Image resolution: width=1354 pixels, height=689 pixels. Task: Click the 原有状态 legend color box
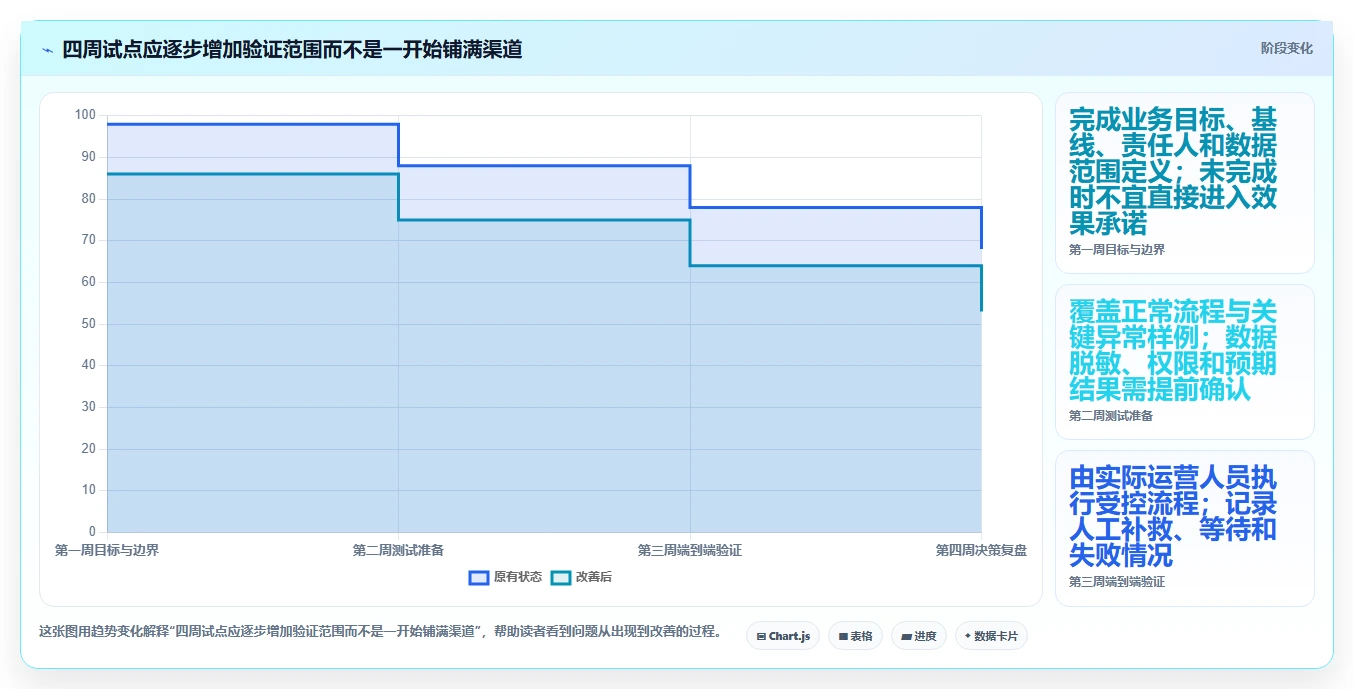pos(479,577)
